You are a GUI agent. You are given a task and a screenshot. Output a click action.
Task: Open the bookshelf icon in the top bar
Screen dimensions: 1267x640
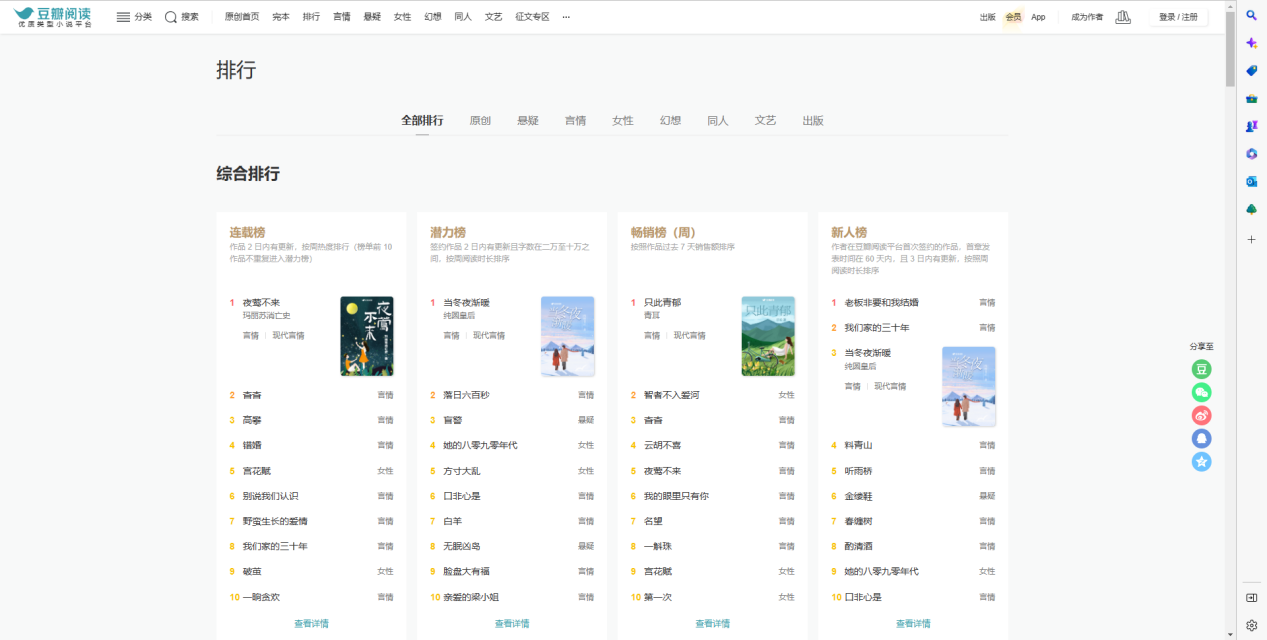1122,17
